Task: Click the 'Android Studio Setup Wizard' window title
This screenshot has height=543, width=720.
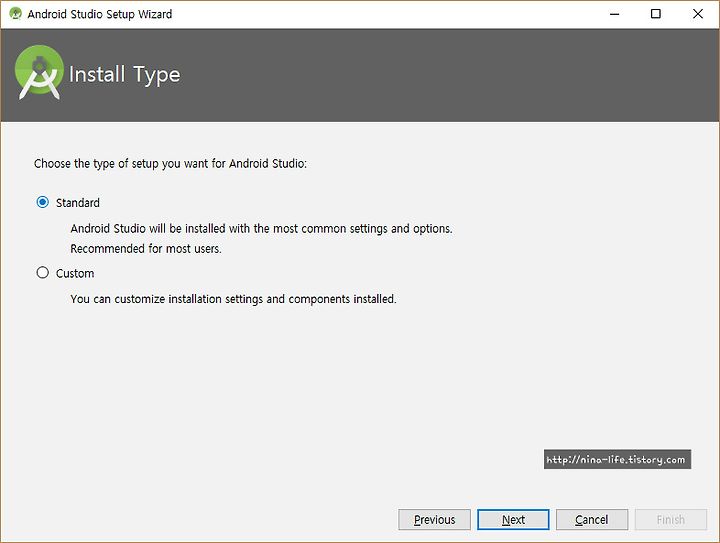Action: point(100,14)
